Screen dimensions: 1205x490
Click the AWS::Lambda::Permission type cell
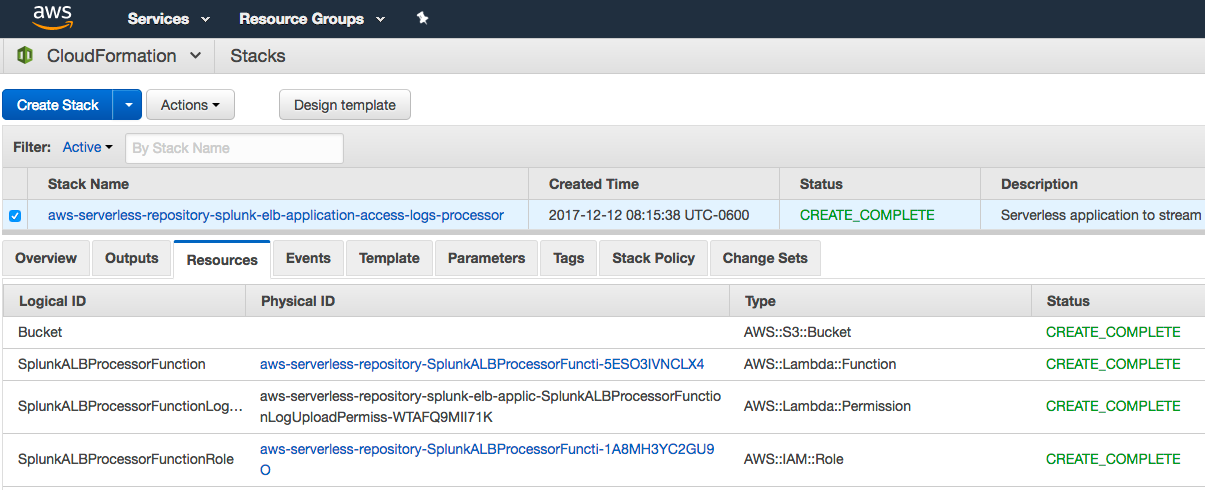[827, 406]
